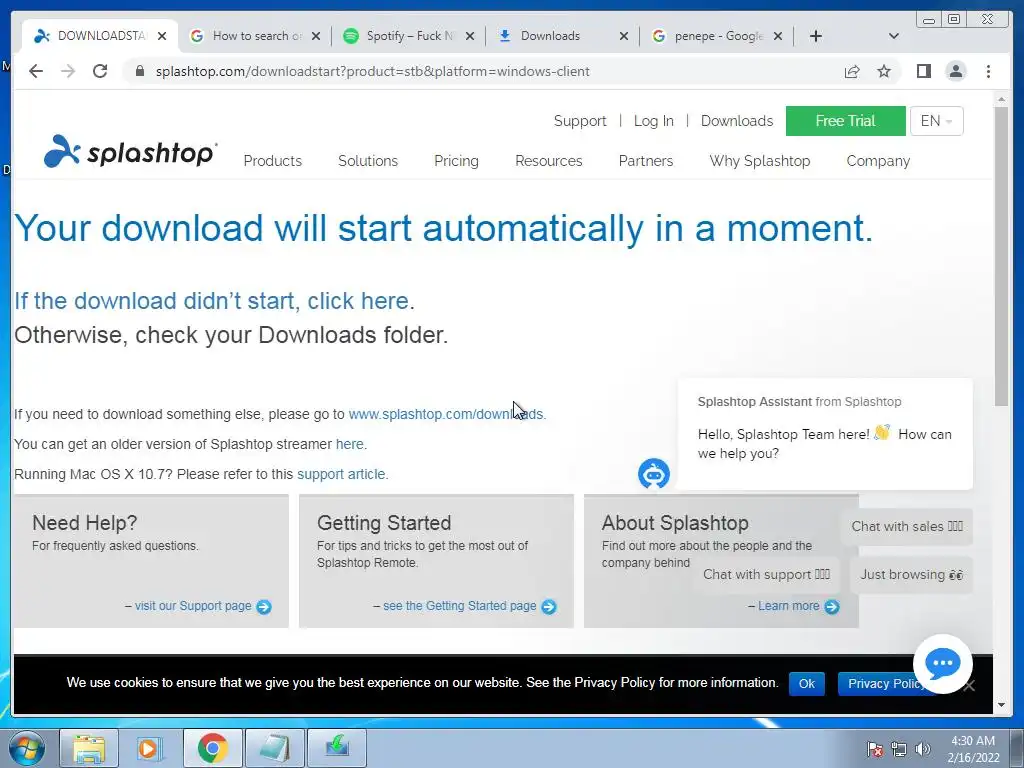Choose Chat with sales option
The height and width of the screenshot is (768, 1024).
906,526
